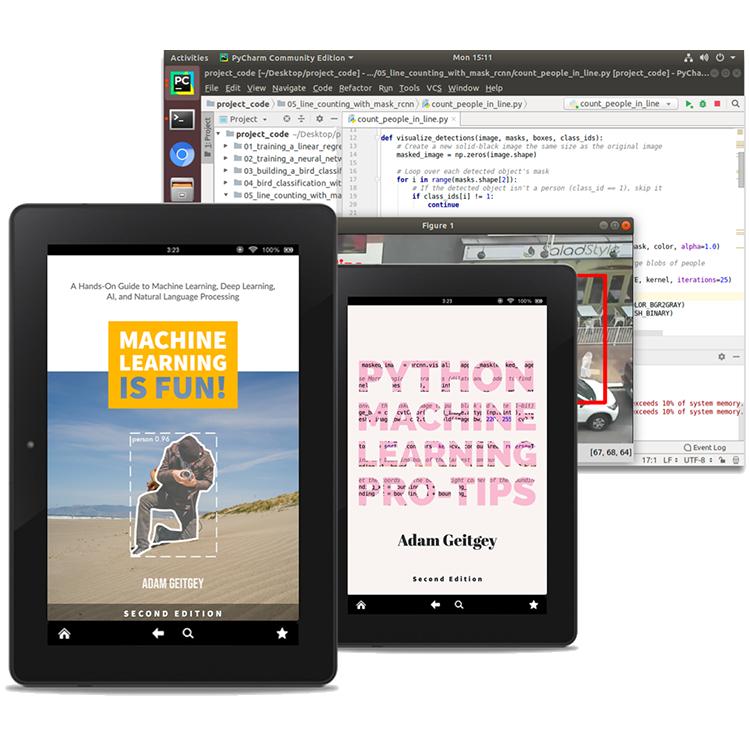The width and height of the screenshot is (750, 750).
Task: Open the File menu
Action: click(x=211, y=88)
